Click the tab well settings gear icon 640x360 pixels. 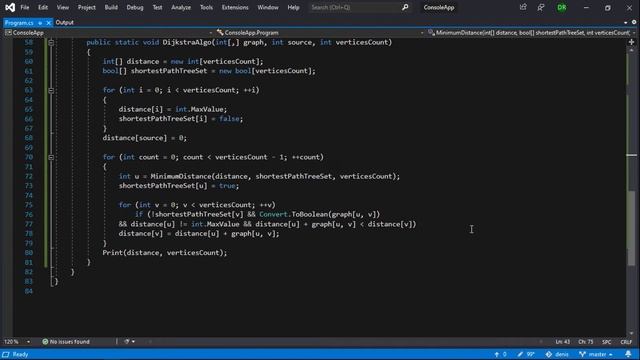[634, 22]
